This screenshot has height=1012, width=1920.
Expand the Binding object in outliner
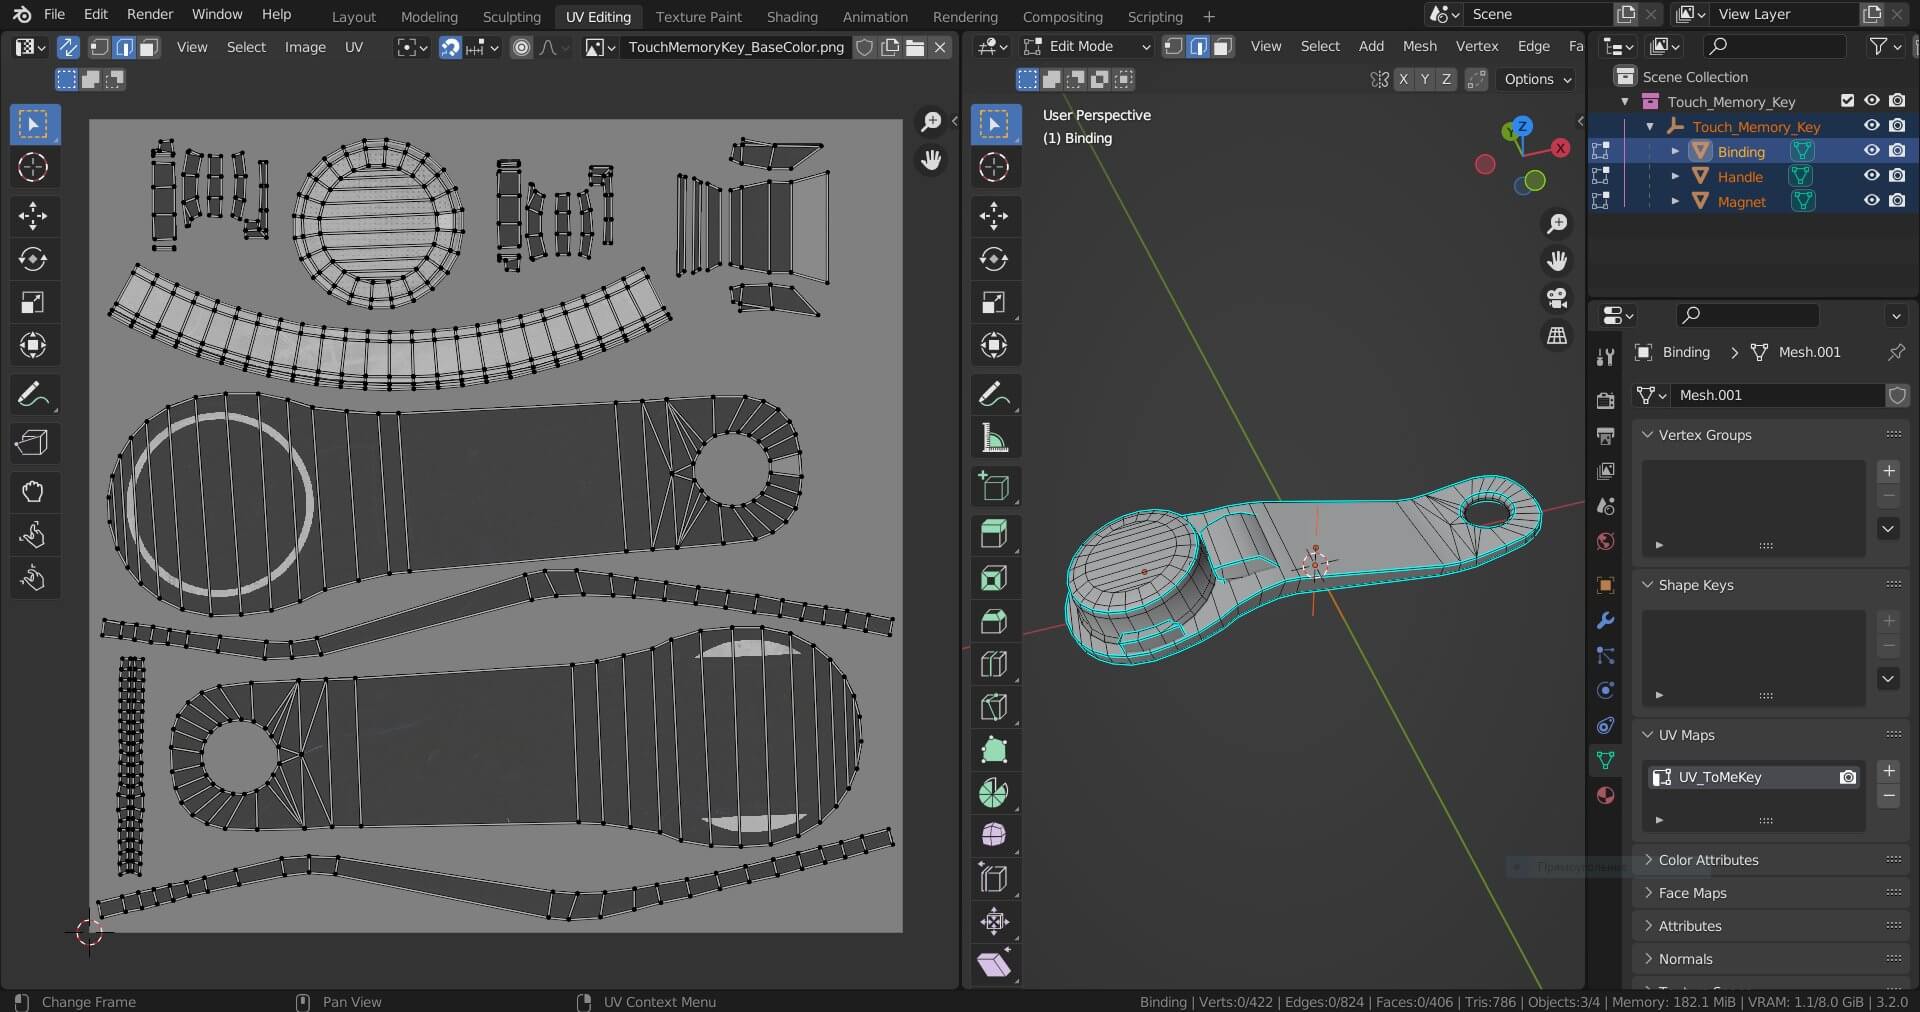[x=1675, y=151]
